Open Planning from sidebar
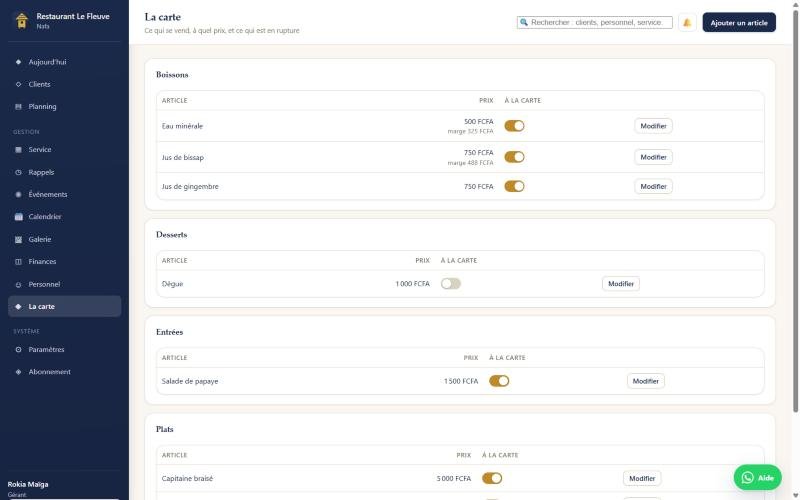 (64, 107)
